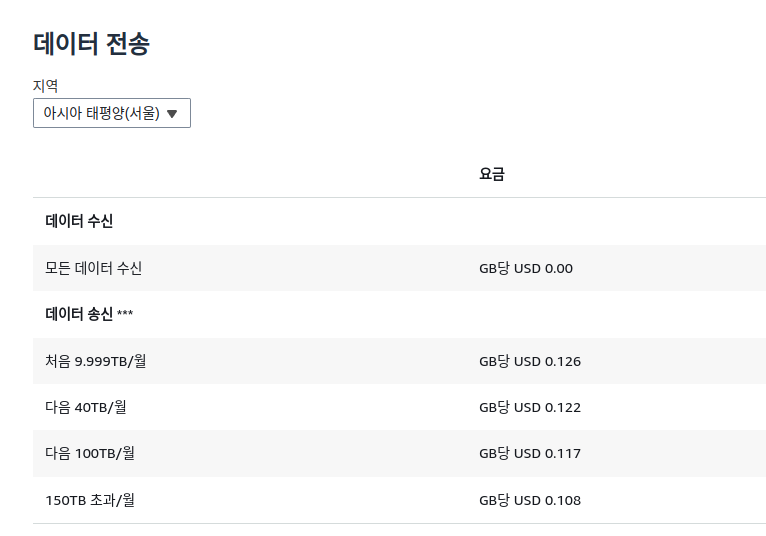766x536 pixels.
Task: Click the 데이터 송신 section header text
Action: (79, 314)
